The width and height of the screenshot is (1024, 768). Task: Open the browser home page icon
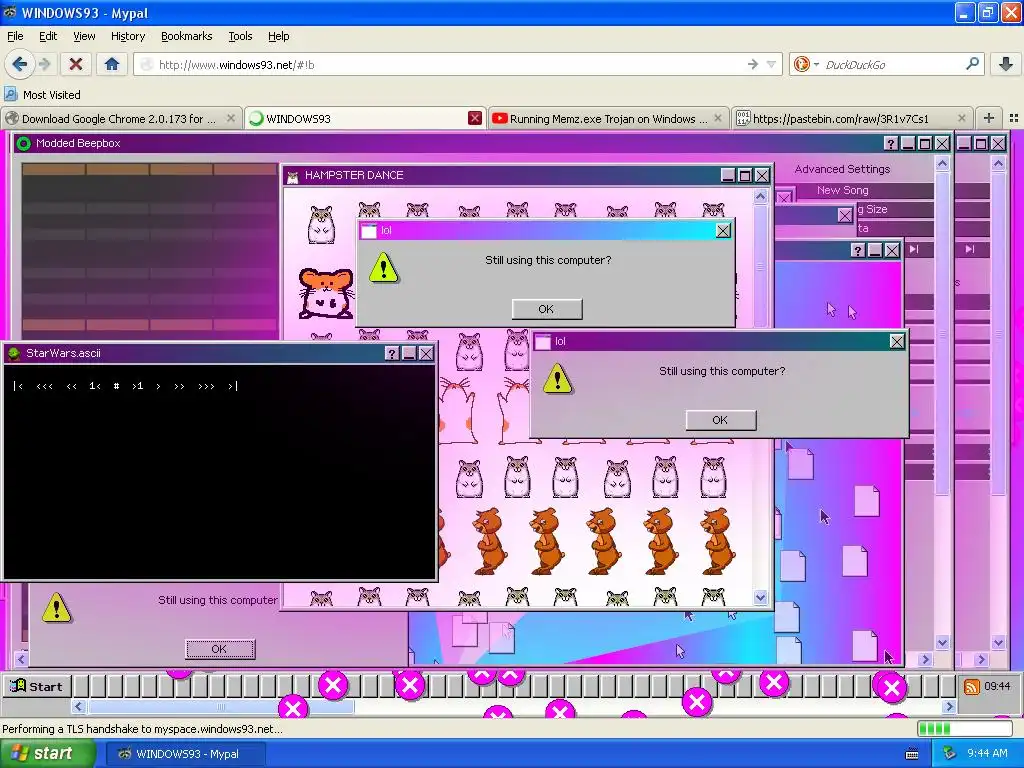112,64
